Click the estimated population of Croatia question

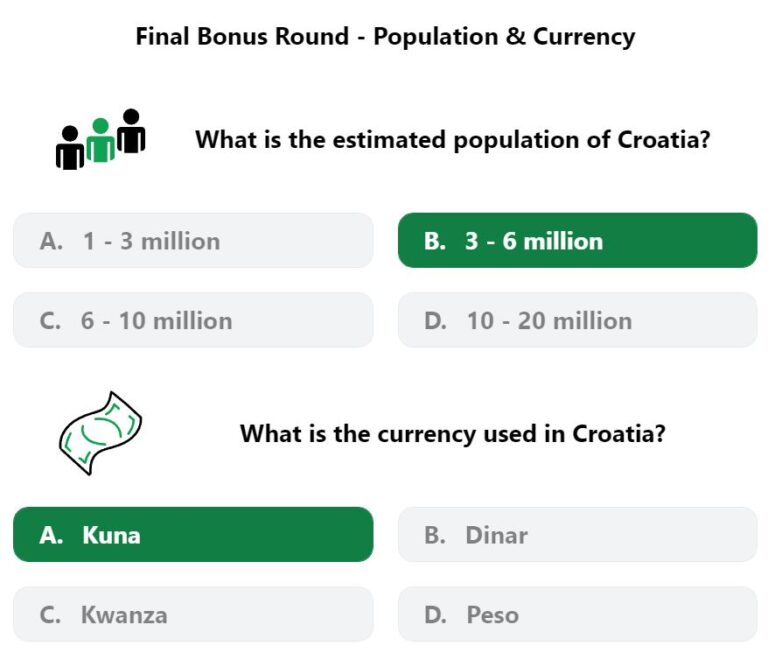453,140
